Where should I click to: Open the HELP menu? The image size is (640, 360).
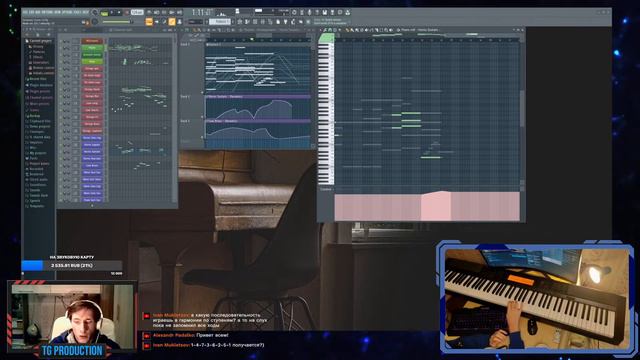[85, 12]
